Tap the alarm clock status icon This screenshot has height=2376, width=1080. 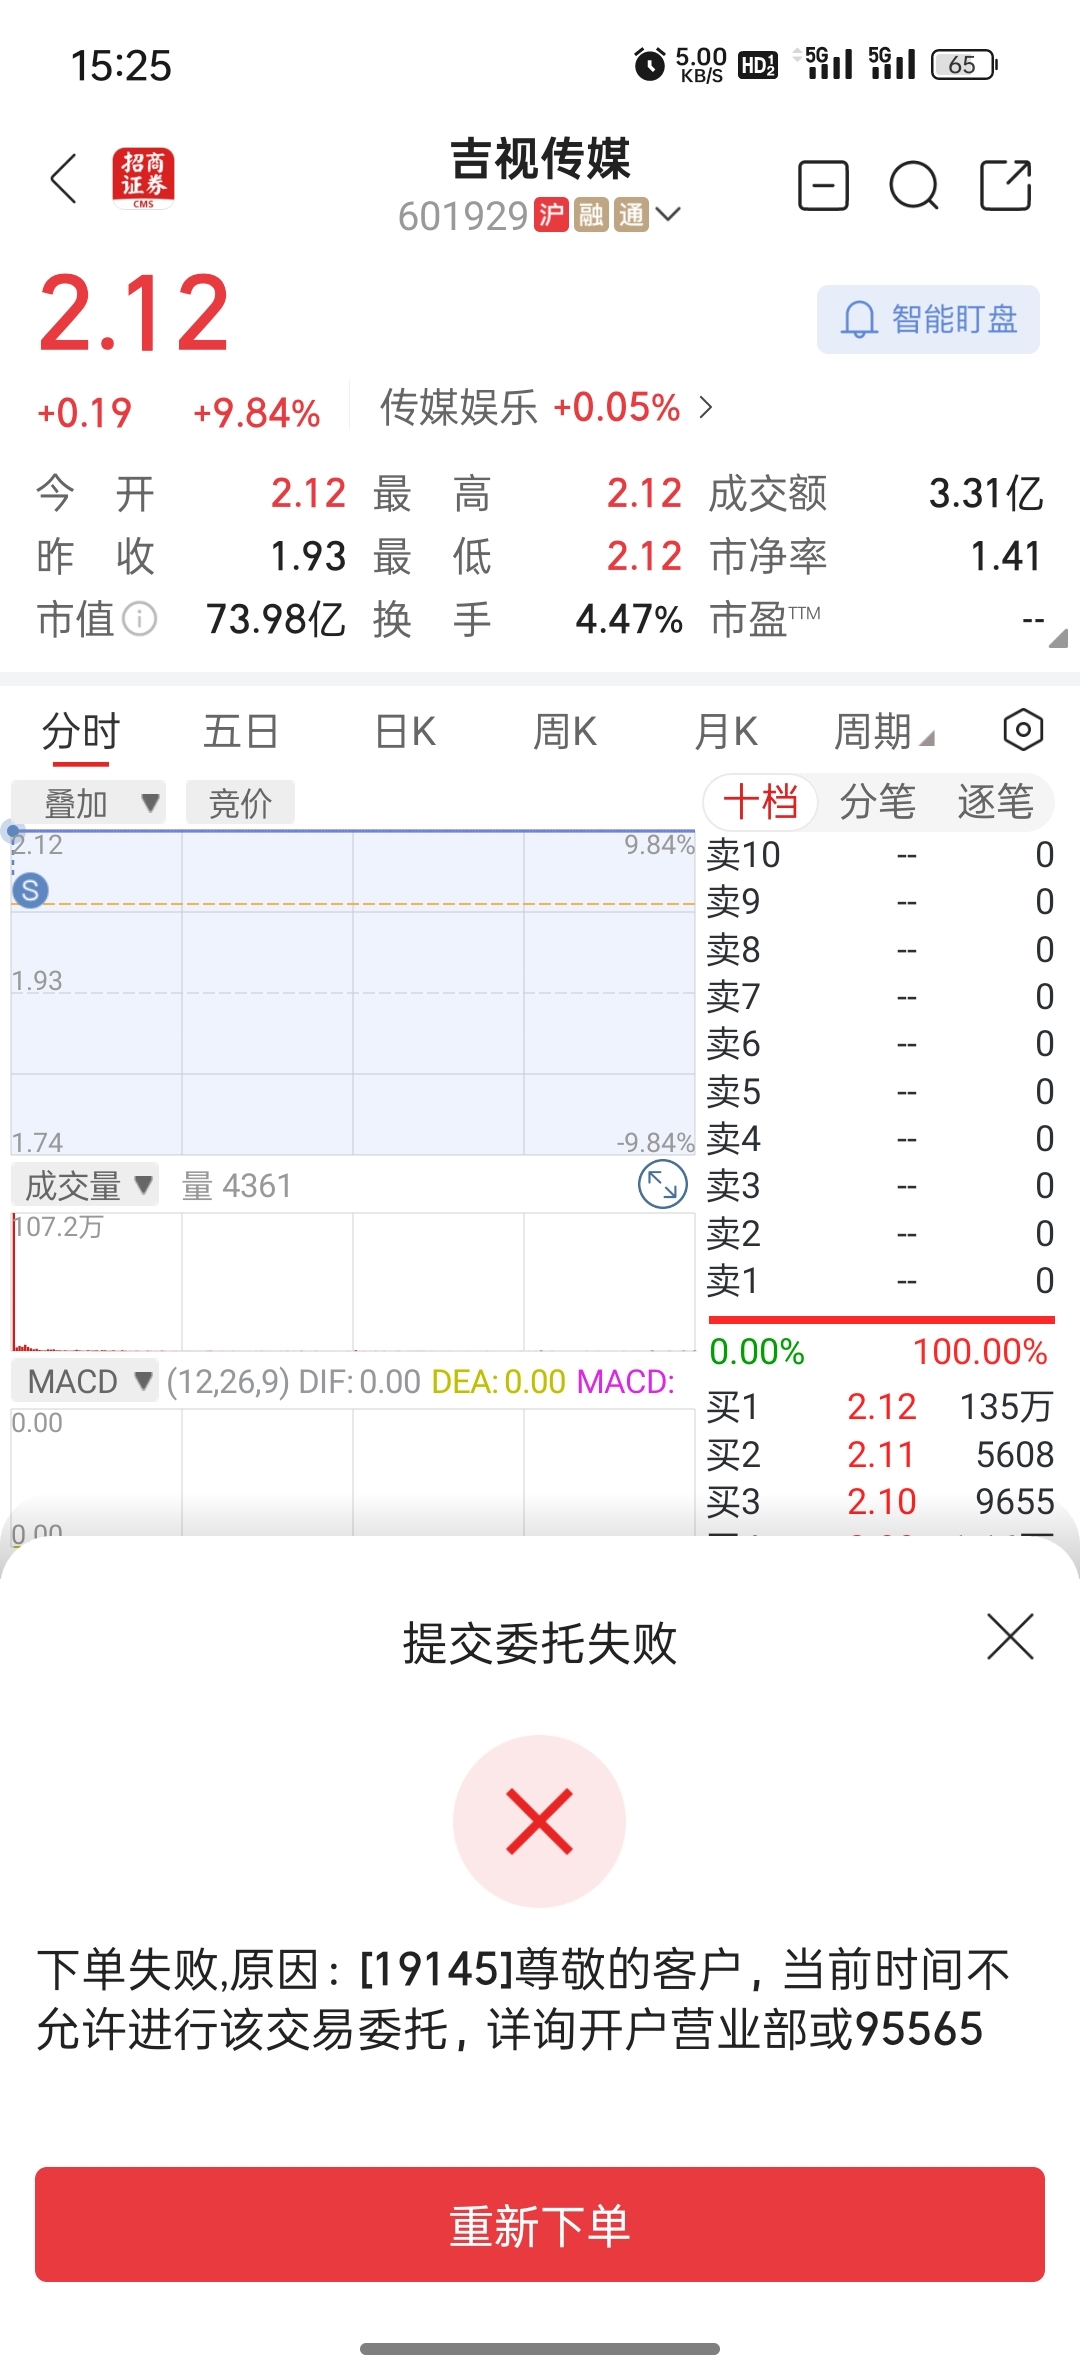click(650, 65)
